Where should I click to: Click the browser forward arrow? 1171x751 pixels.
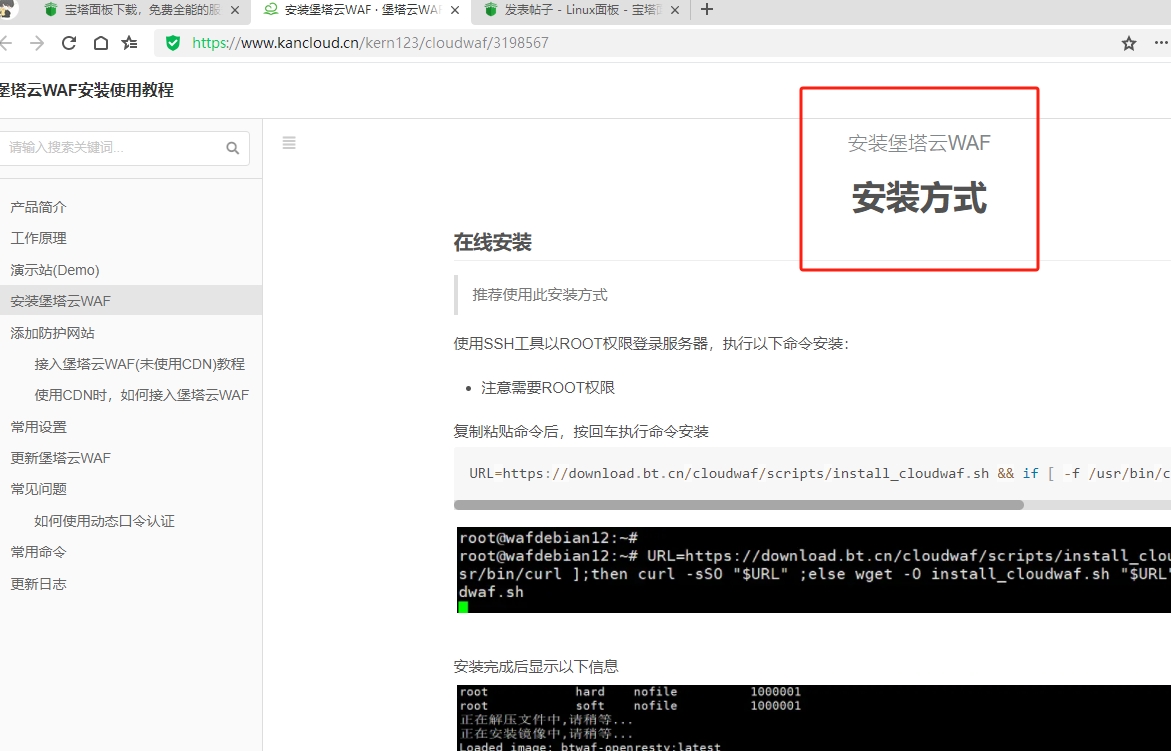click(x=37, y=43)
